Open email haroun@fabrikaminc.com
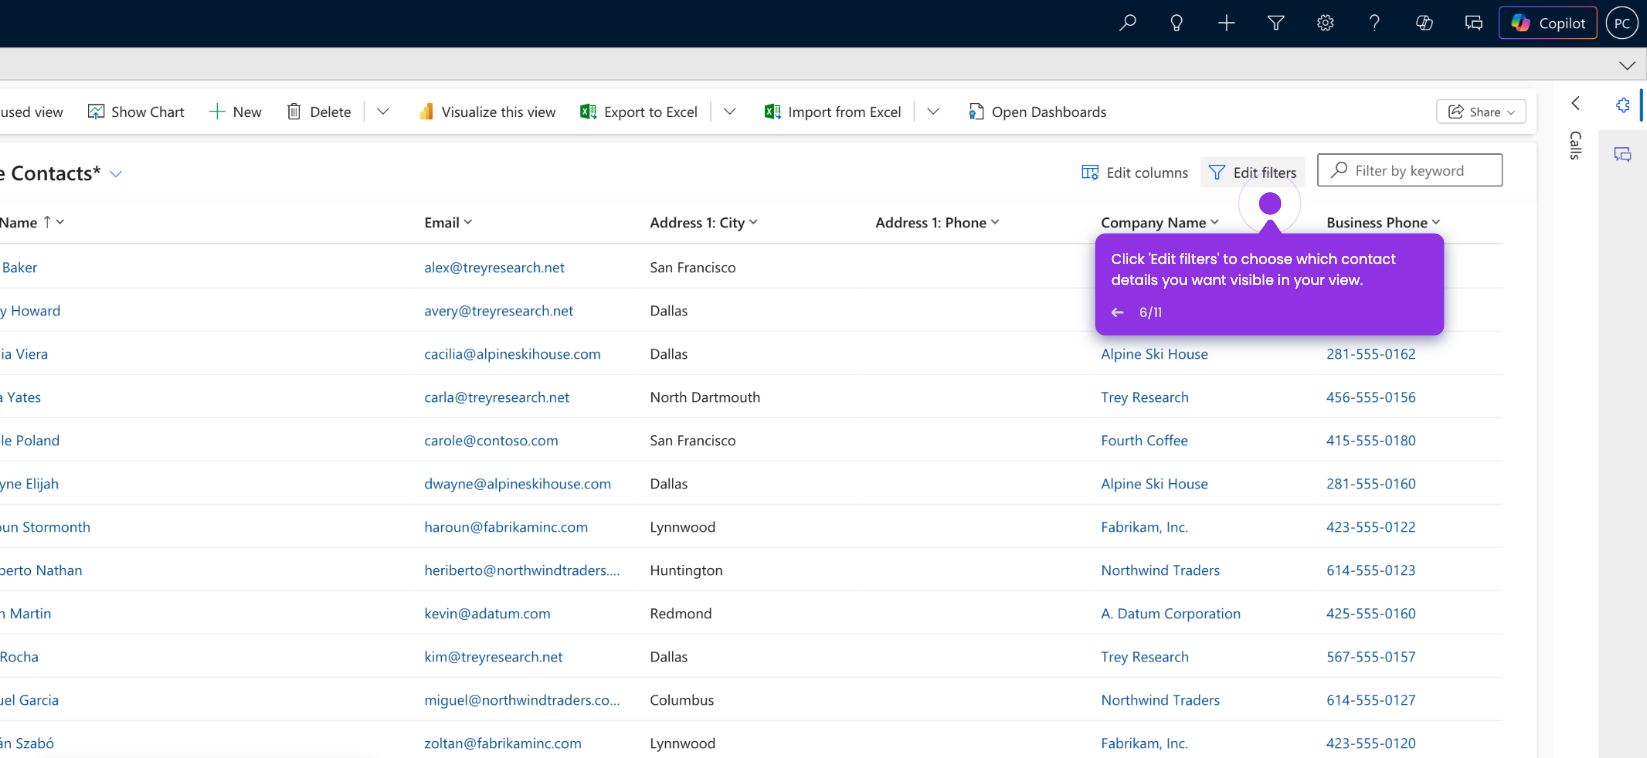 (x=506, y=527)
